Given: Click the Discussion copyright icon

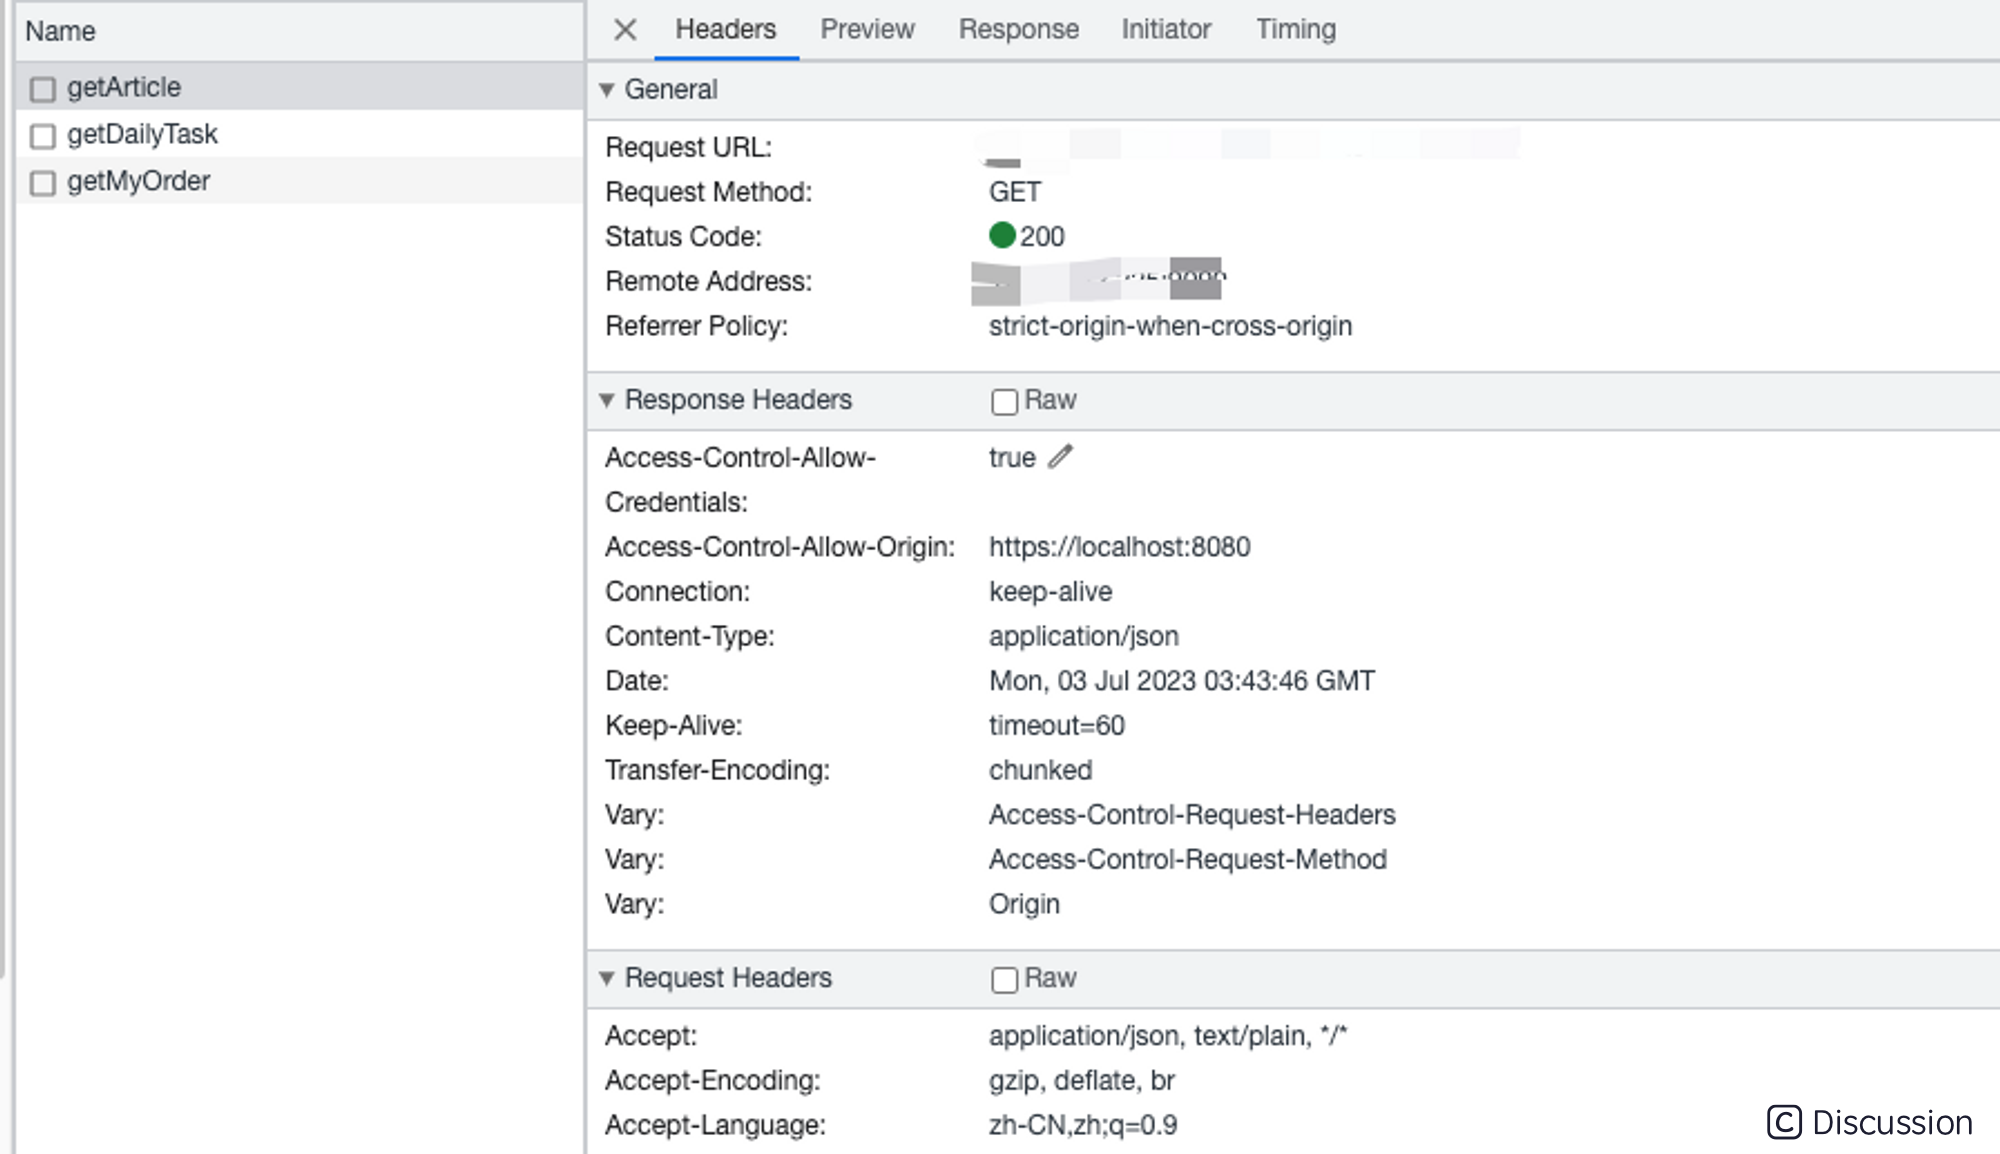Looking at the screenshot, I should pyautogui.click(x=1784, y=1122).
